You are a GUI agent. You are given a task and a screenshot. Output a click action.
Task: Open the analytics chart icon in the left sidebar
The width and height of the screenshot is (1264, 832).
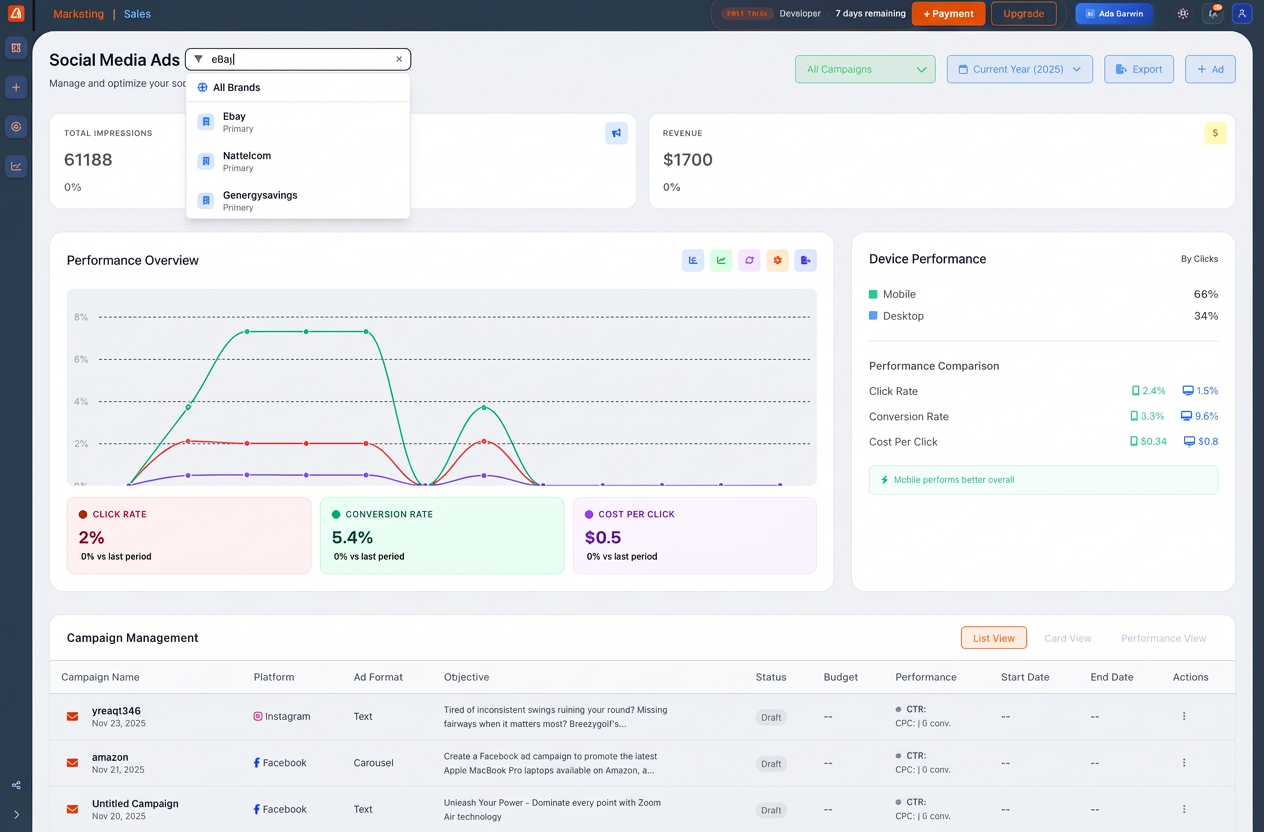[16, 166]
